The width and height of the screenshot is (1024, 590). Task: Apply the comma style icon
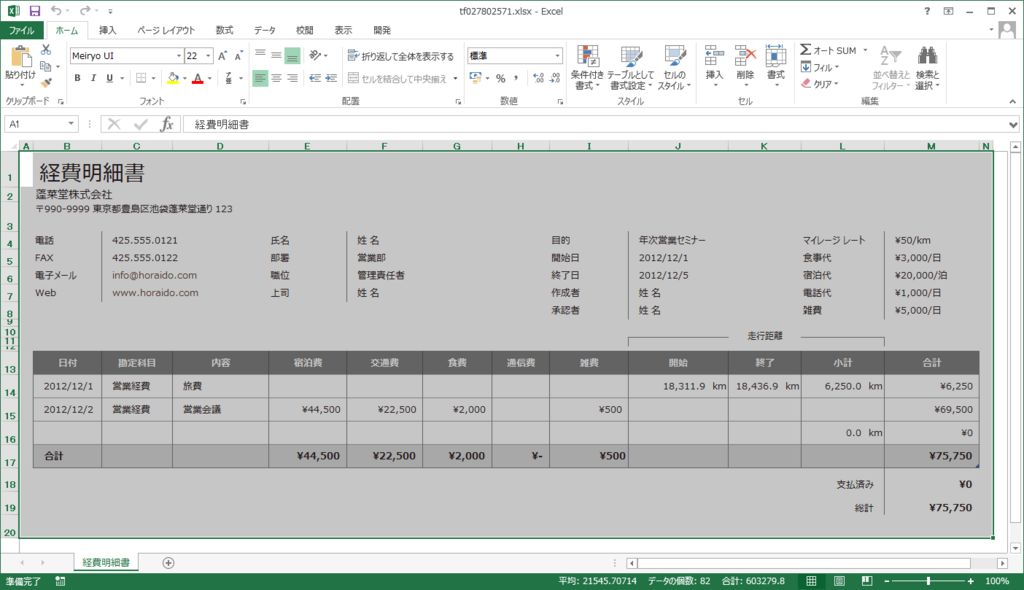pyautogui.click(x=517, y=78)
